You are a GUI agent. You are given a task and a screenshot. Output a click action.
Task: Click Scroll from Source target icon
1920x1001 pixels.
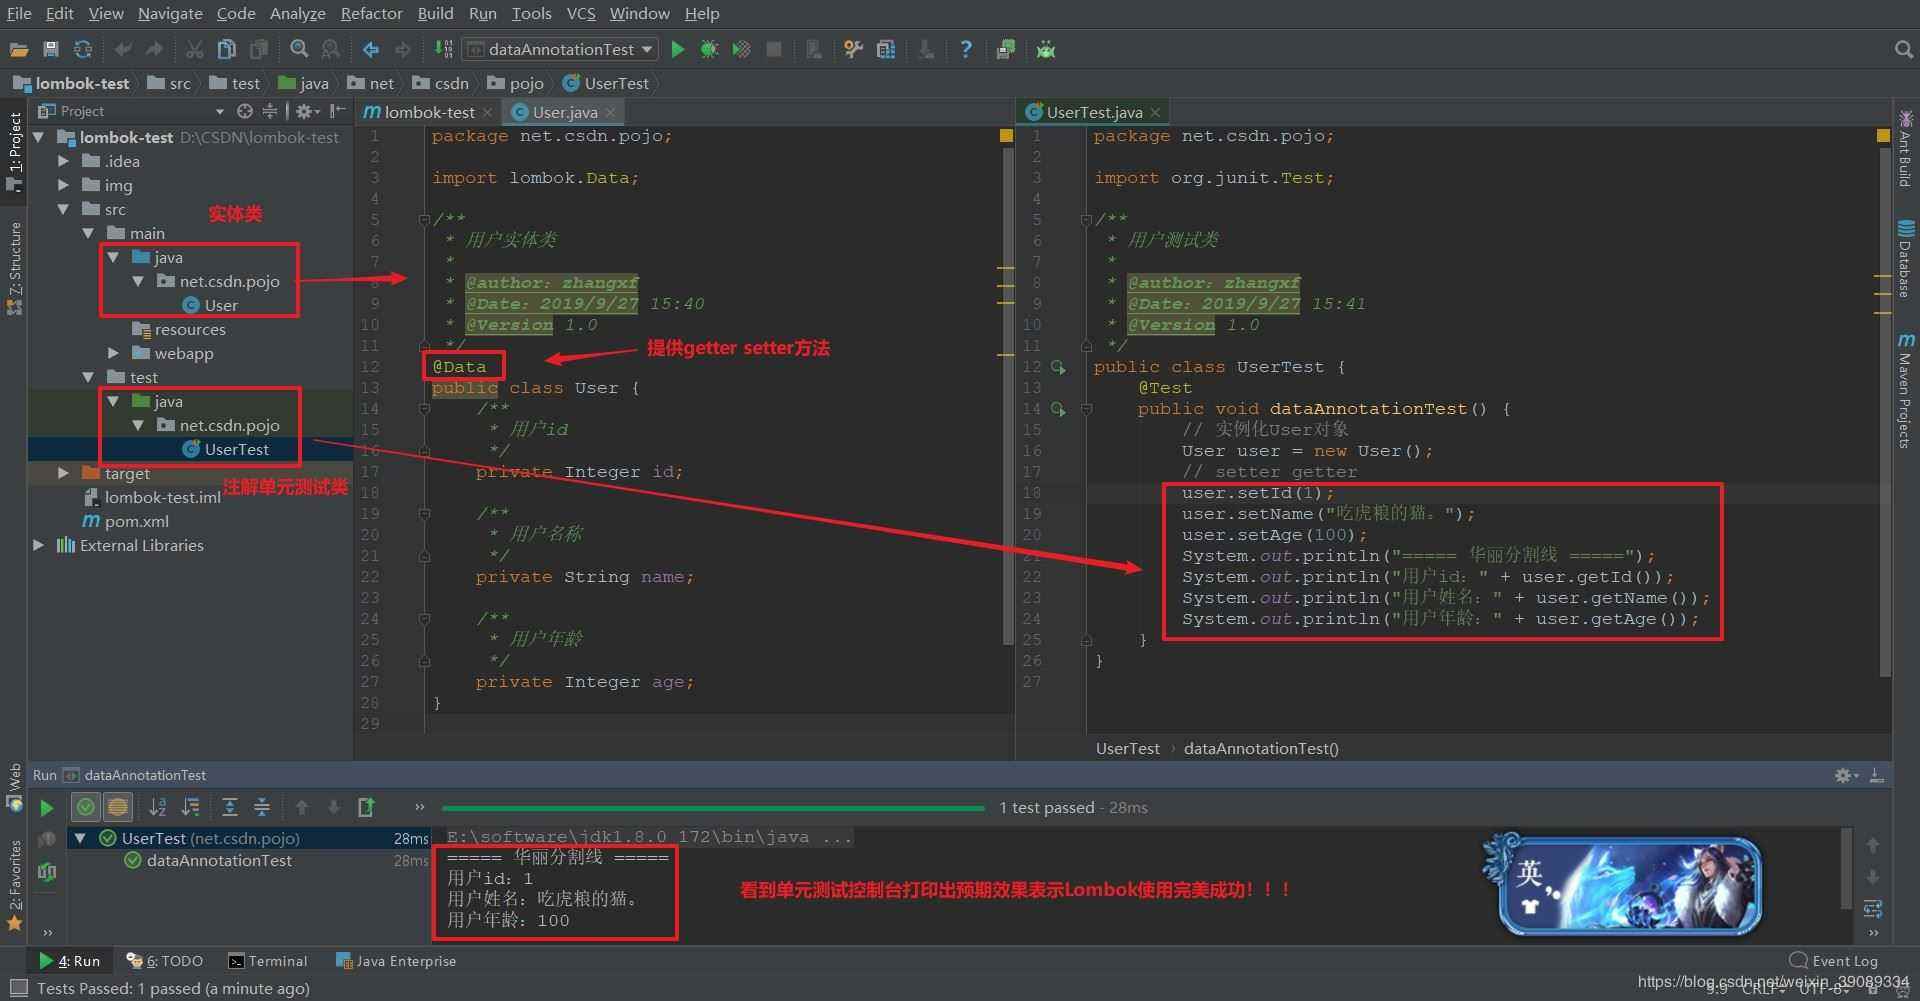pos(244,111)
